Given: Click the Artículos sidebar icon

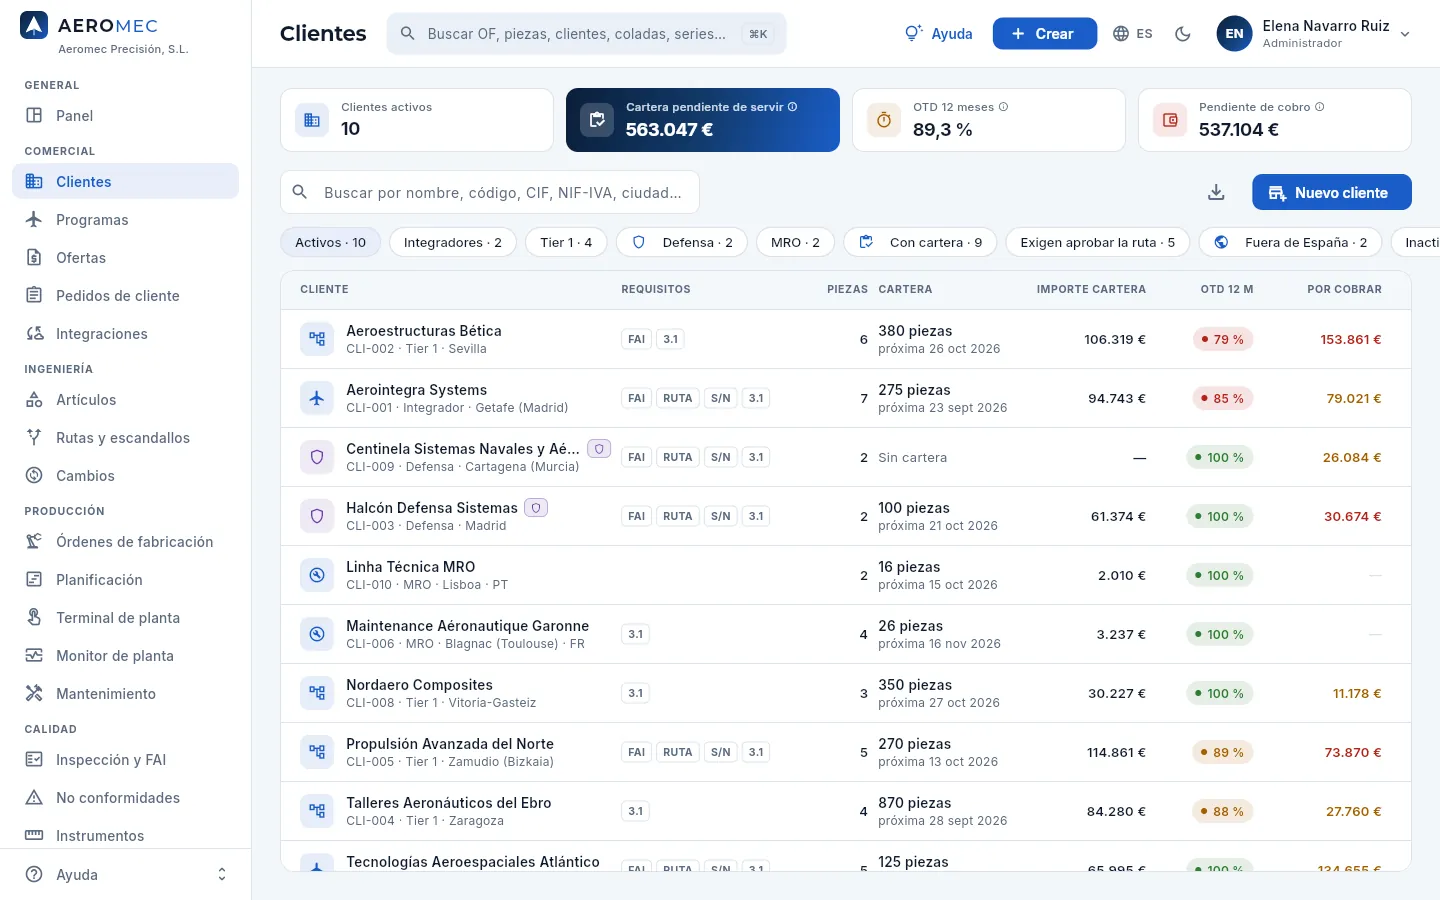Looking at the screenshot, I should 34,400.
